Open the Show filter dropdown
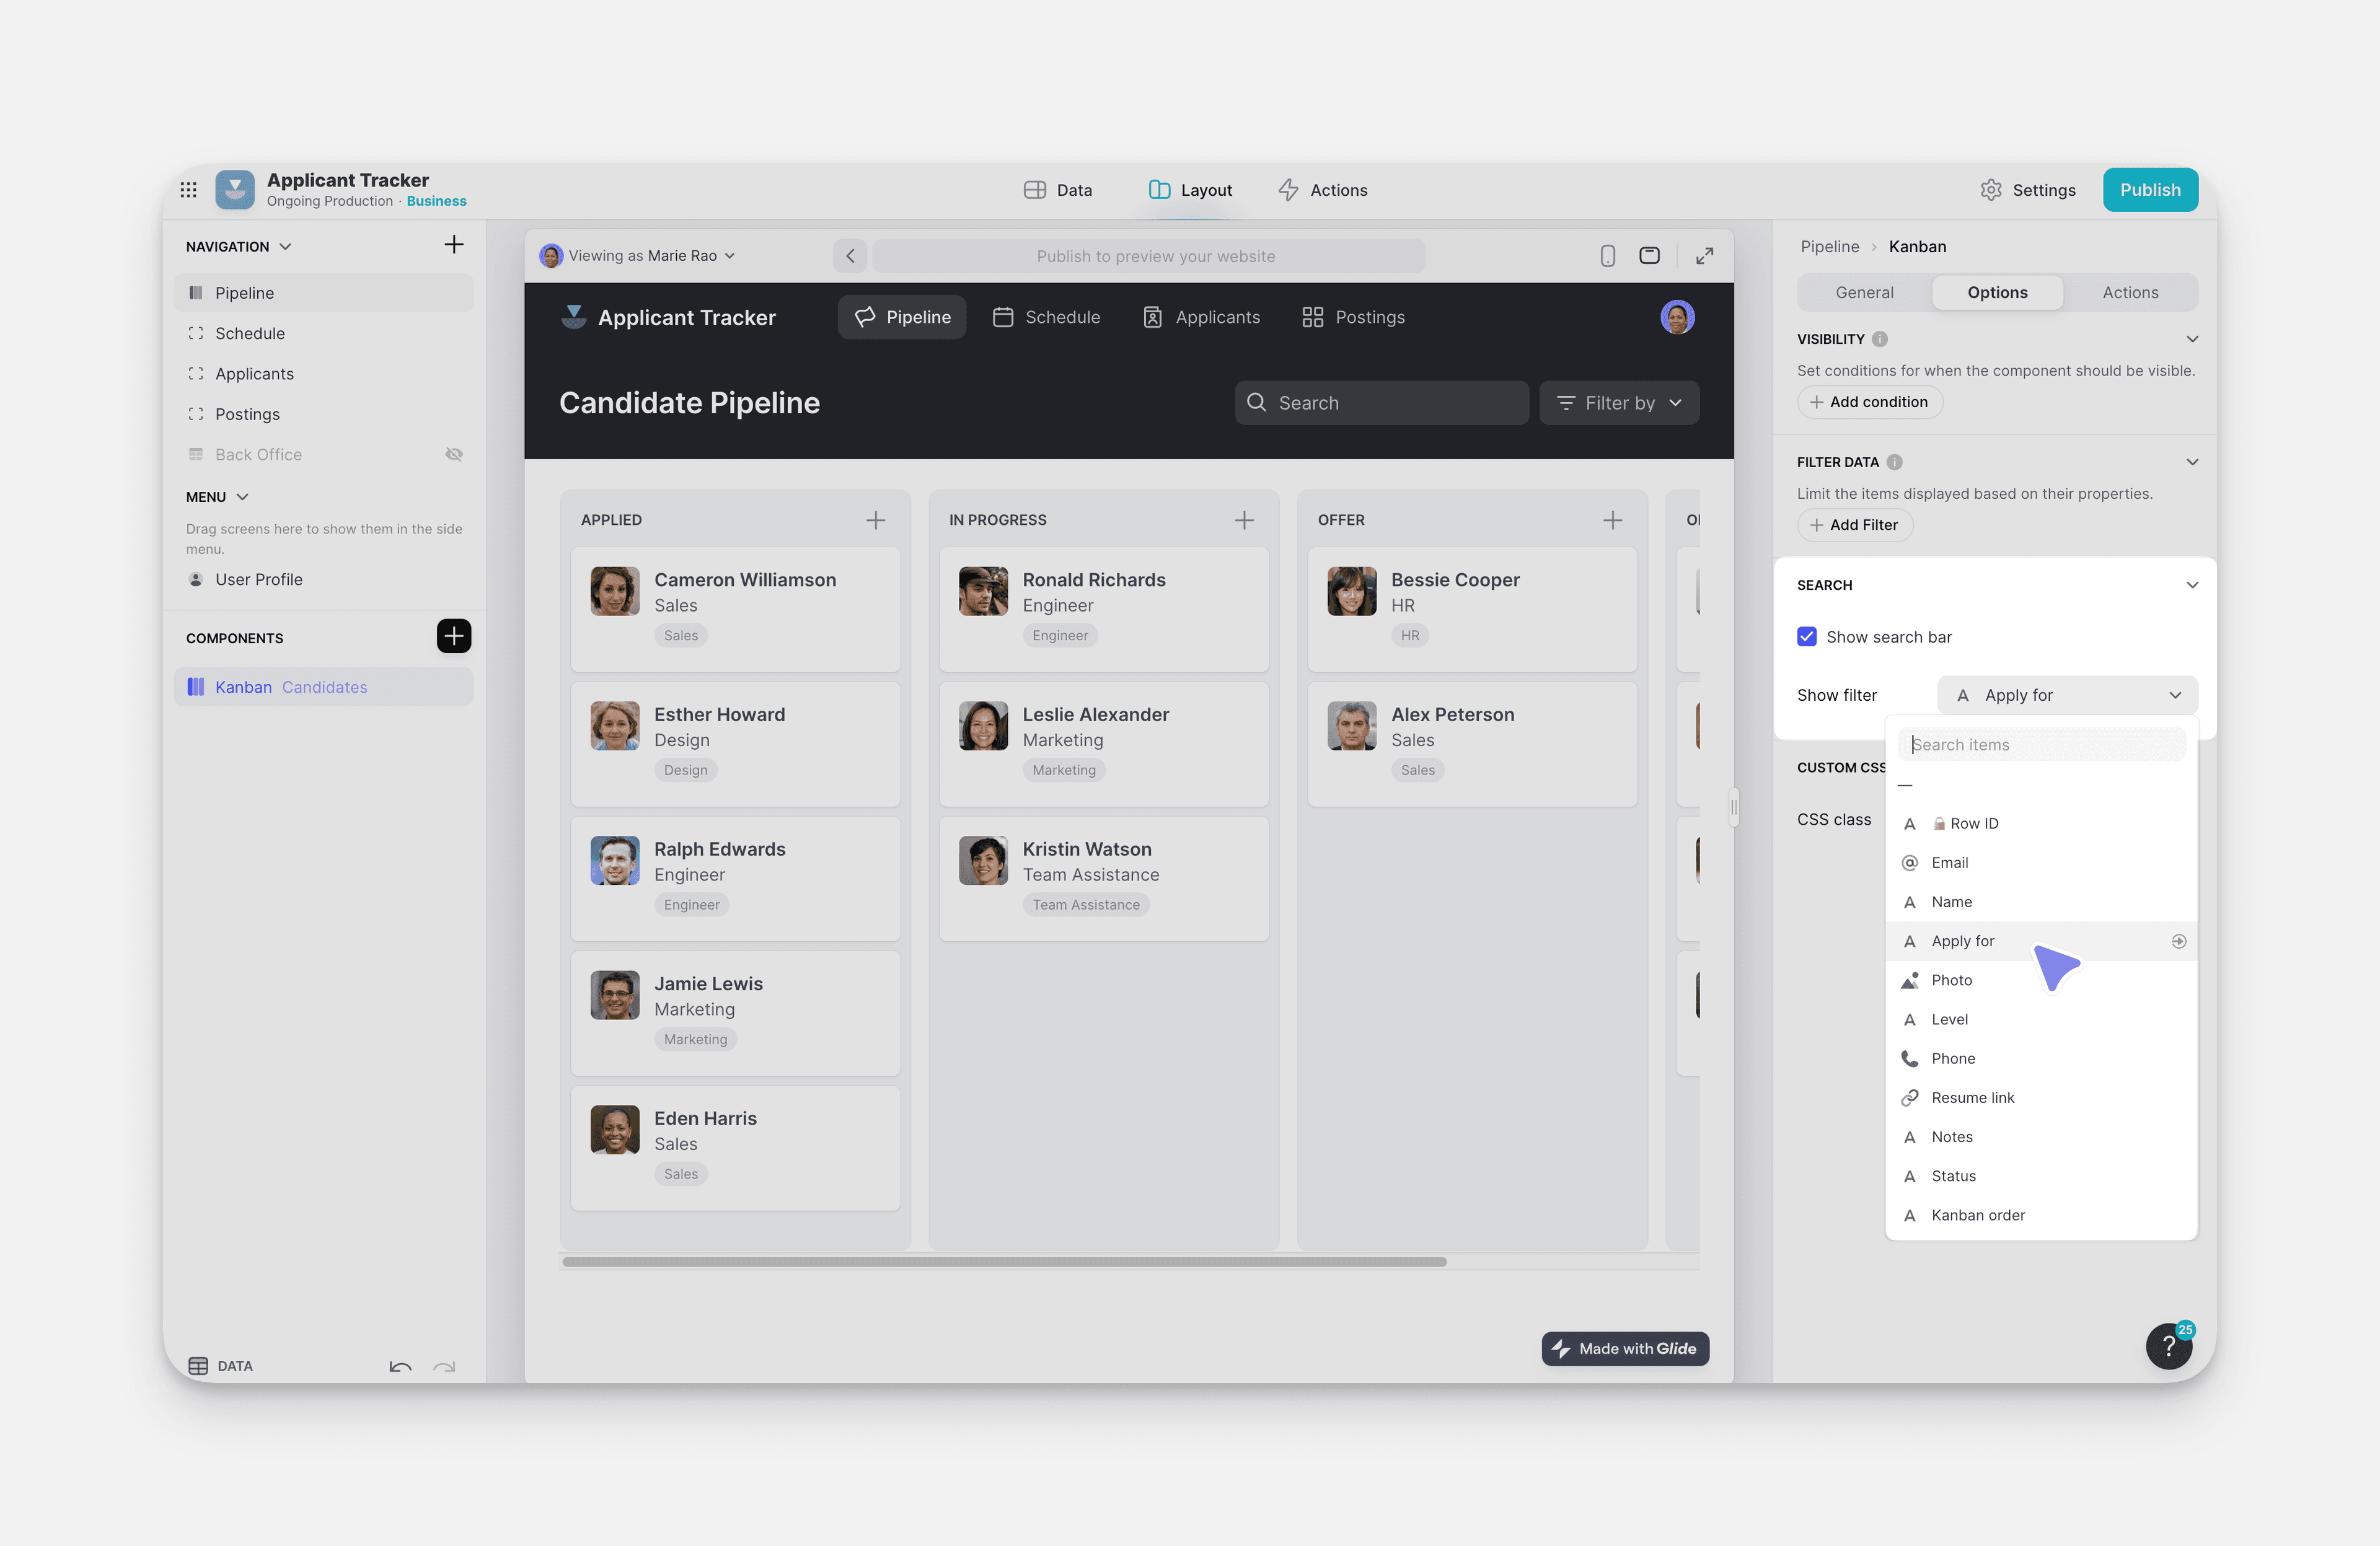The width and height of the screenshot is (2380, 1546). tap(2067, 695)
